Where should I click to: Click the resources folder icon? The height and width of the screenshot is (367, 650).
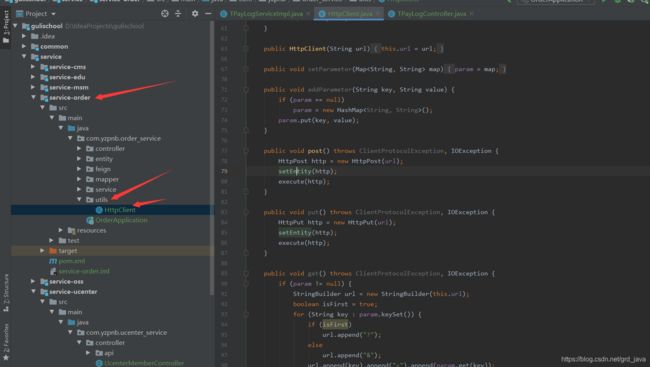(72, 231)
